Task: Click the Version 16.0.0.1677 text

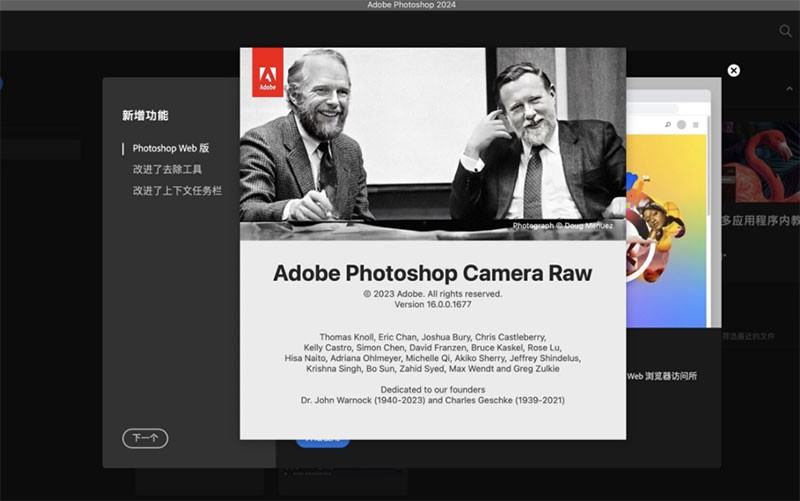Action: tap(433, 305)
